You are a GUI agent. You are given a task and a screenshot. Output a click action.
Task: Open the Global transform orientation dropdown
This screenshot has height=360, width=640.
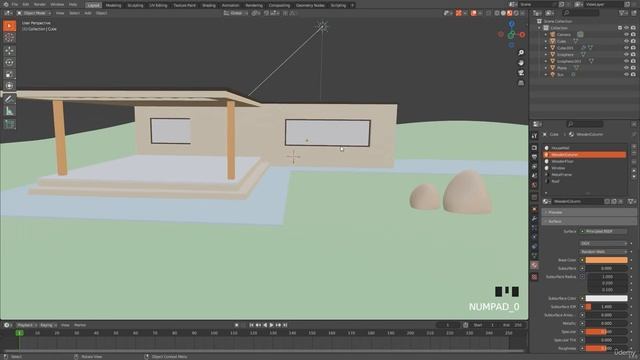236,13
